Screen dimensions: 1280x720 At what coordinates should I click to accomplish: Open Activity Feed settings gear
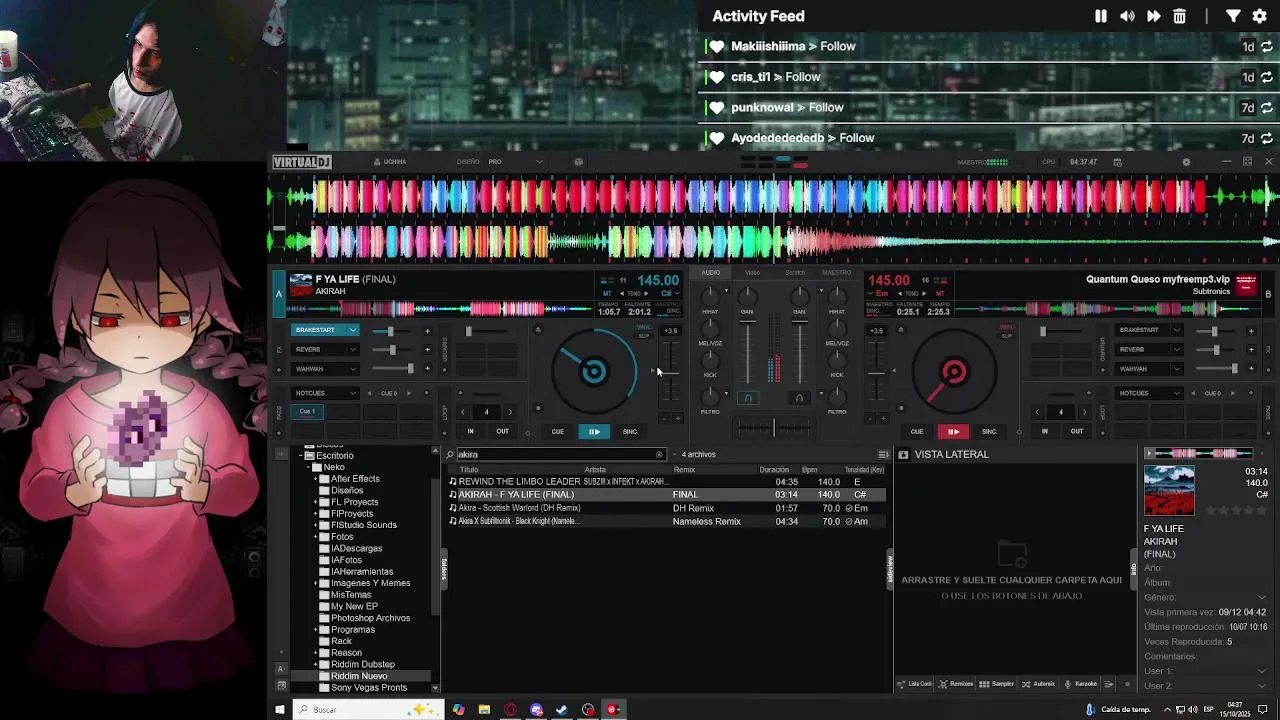tap(1260, 16)
